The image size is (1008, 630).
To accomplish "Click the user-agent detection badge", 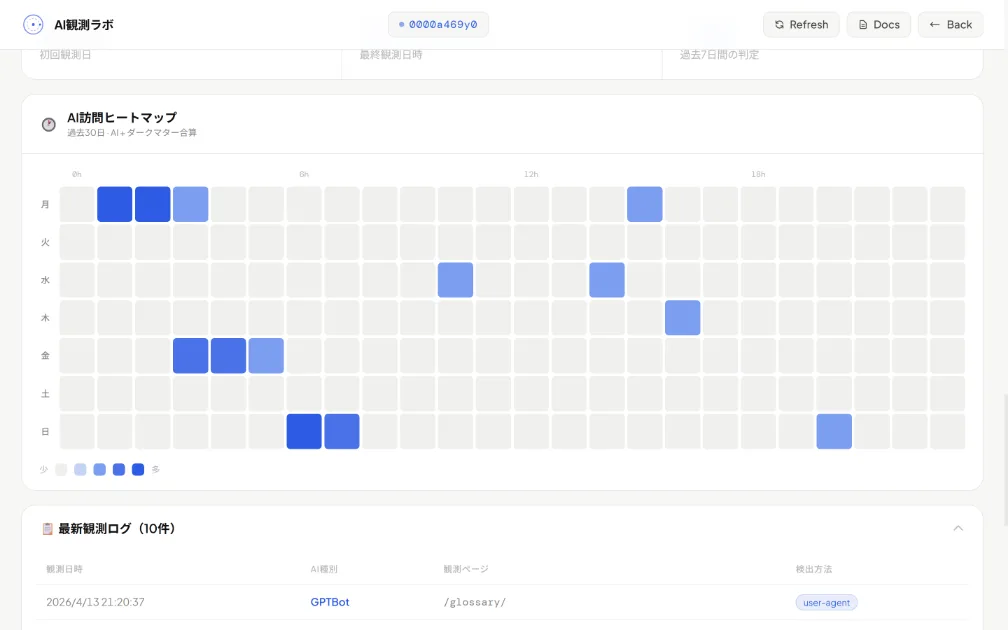I will [x=826, y=602].
